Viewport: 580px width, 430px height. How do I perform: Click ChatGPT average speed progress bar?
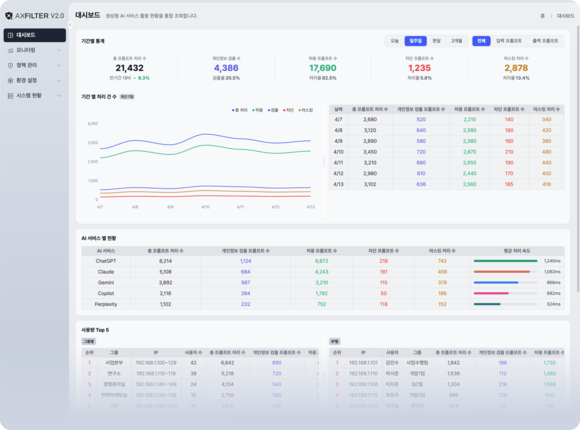(505, 261)
